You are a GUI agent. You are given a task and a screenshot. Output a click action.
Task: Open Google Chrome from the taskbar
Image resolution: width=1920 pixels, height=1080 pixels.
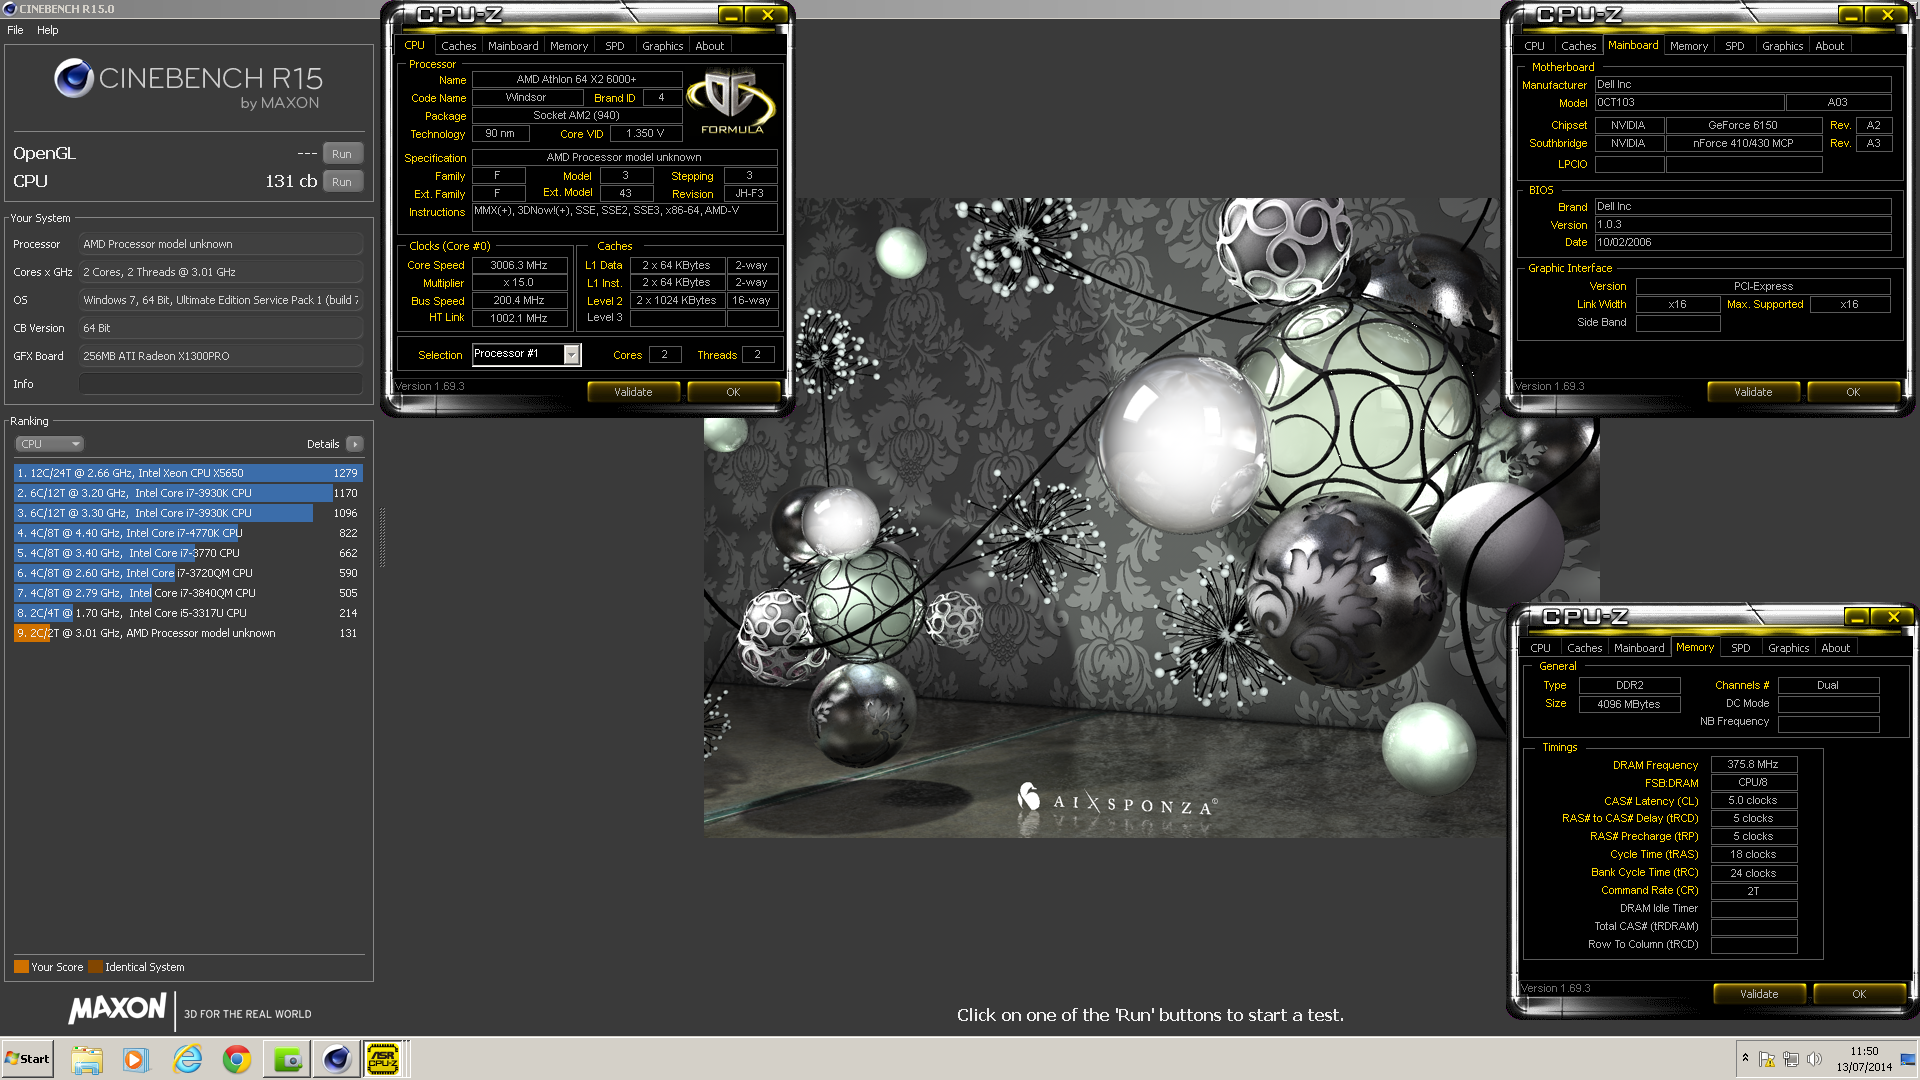[237, 1059]
